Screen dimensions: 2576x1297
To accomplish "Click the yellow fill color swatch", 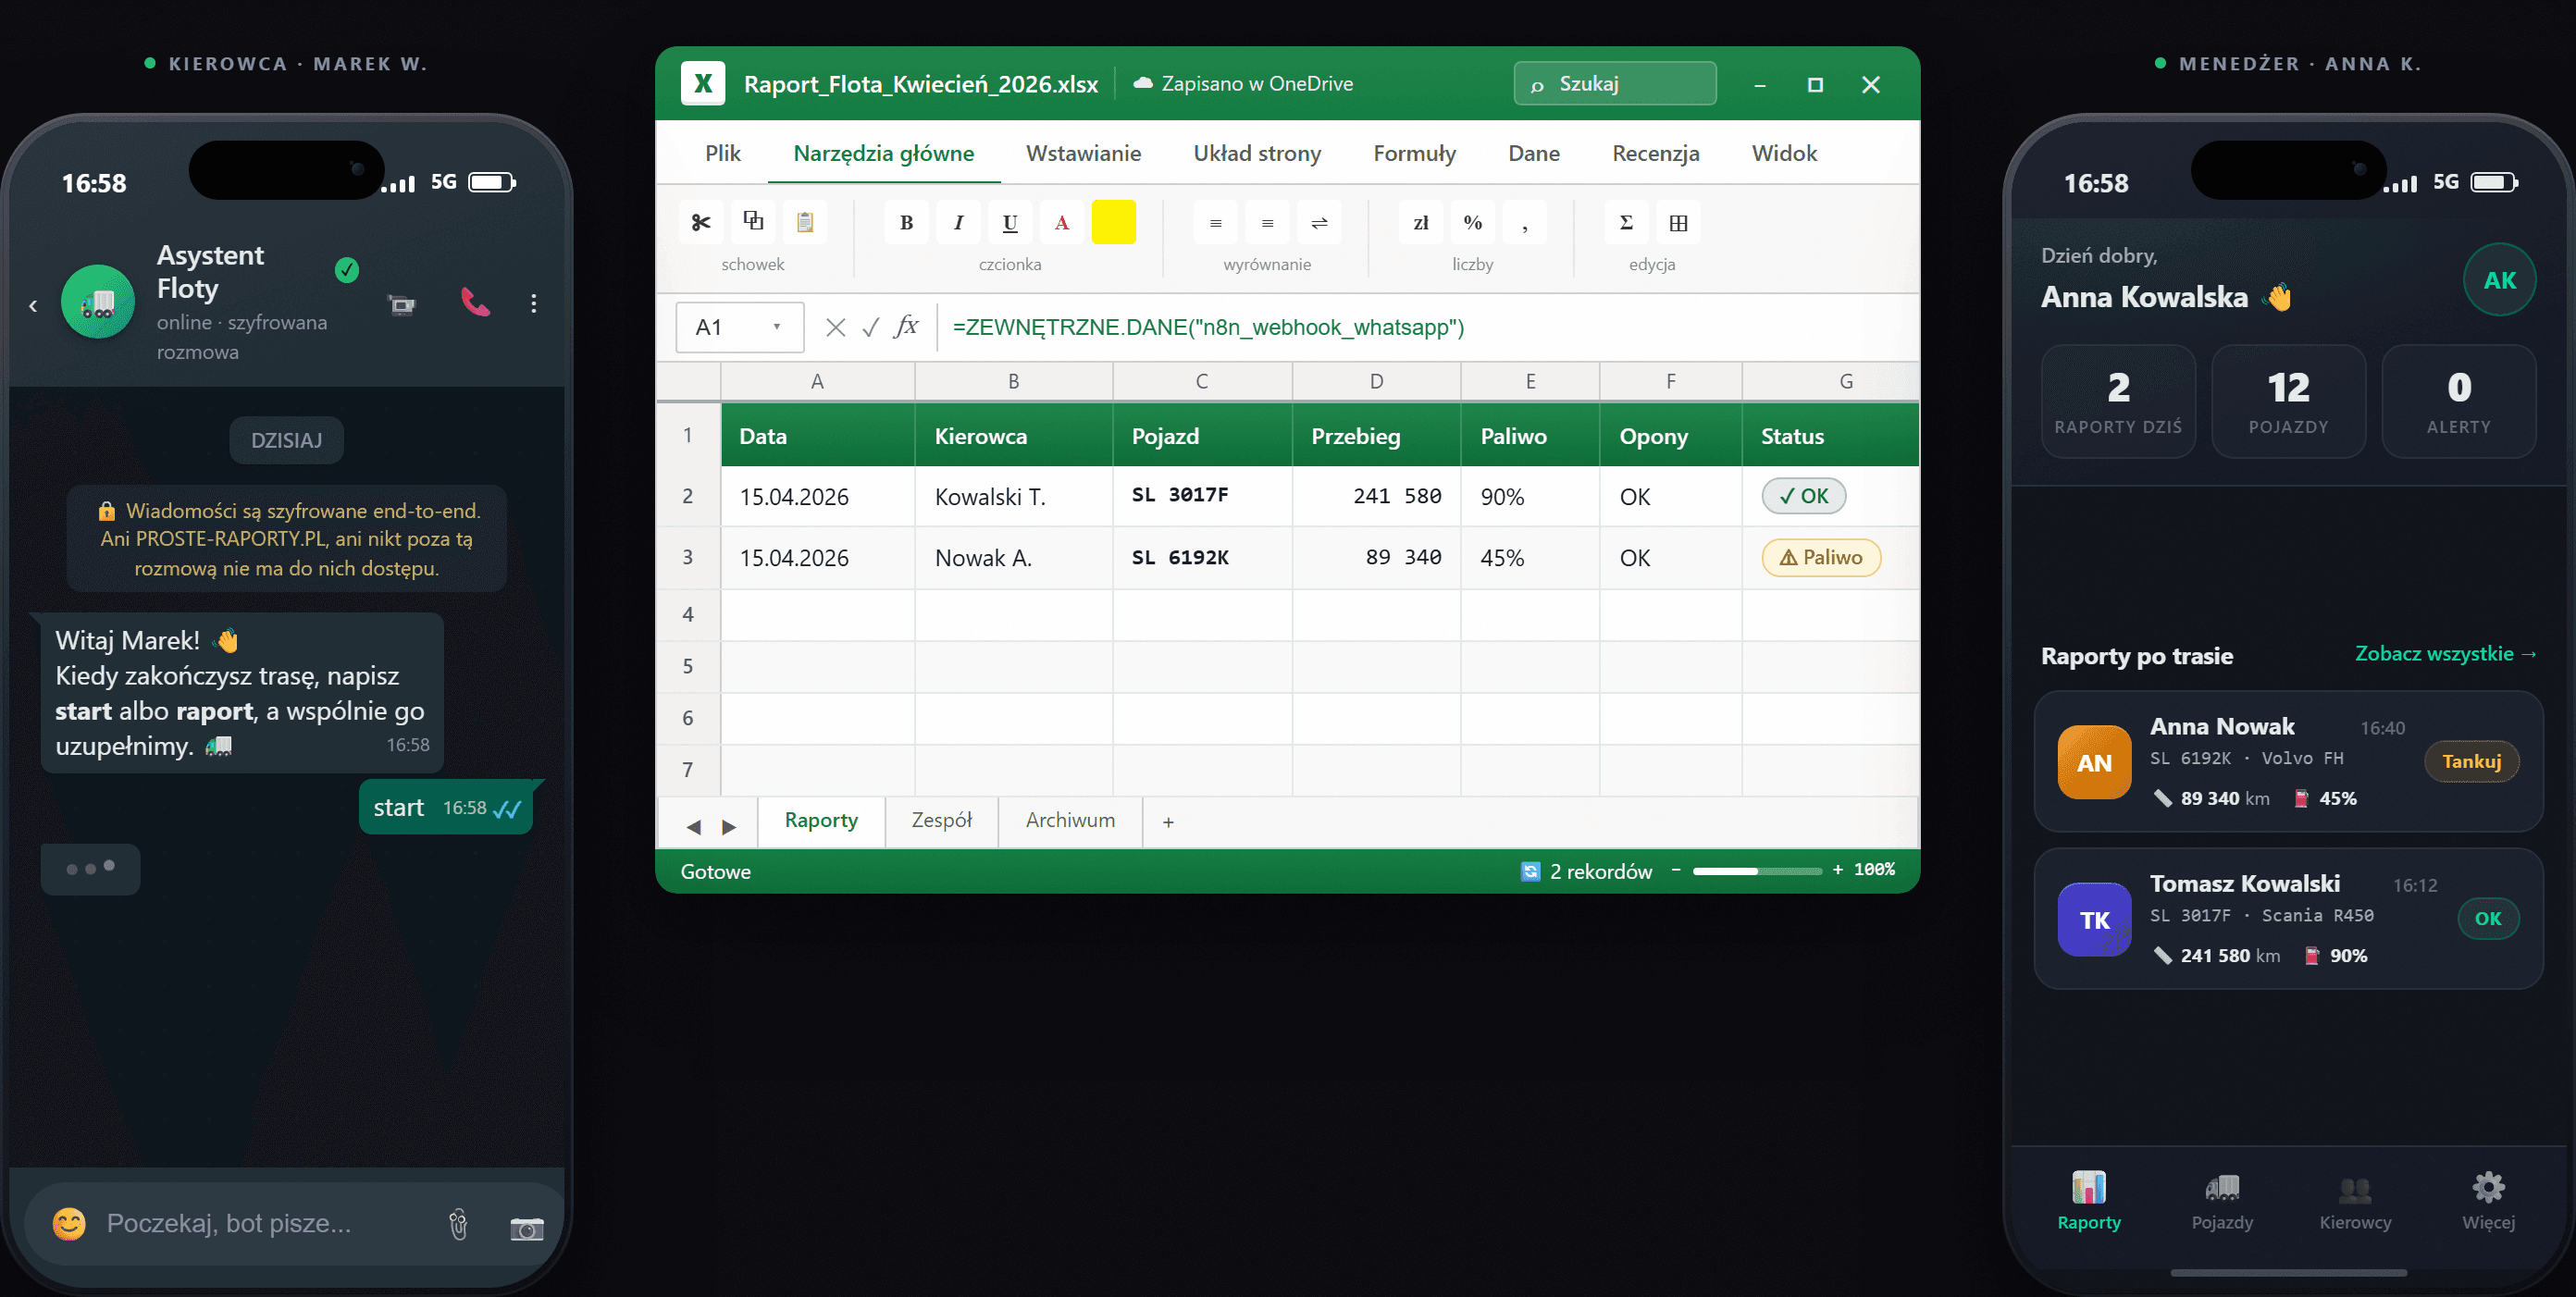I will pos(1114,222).
